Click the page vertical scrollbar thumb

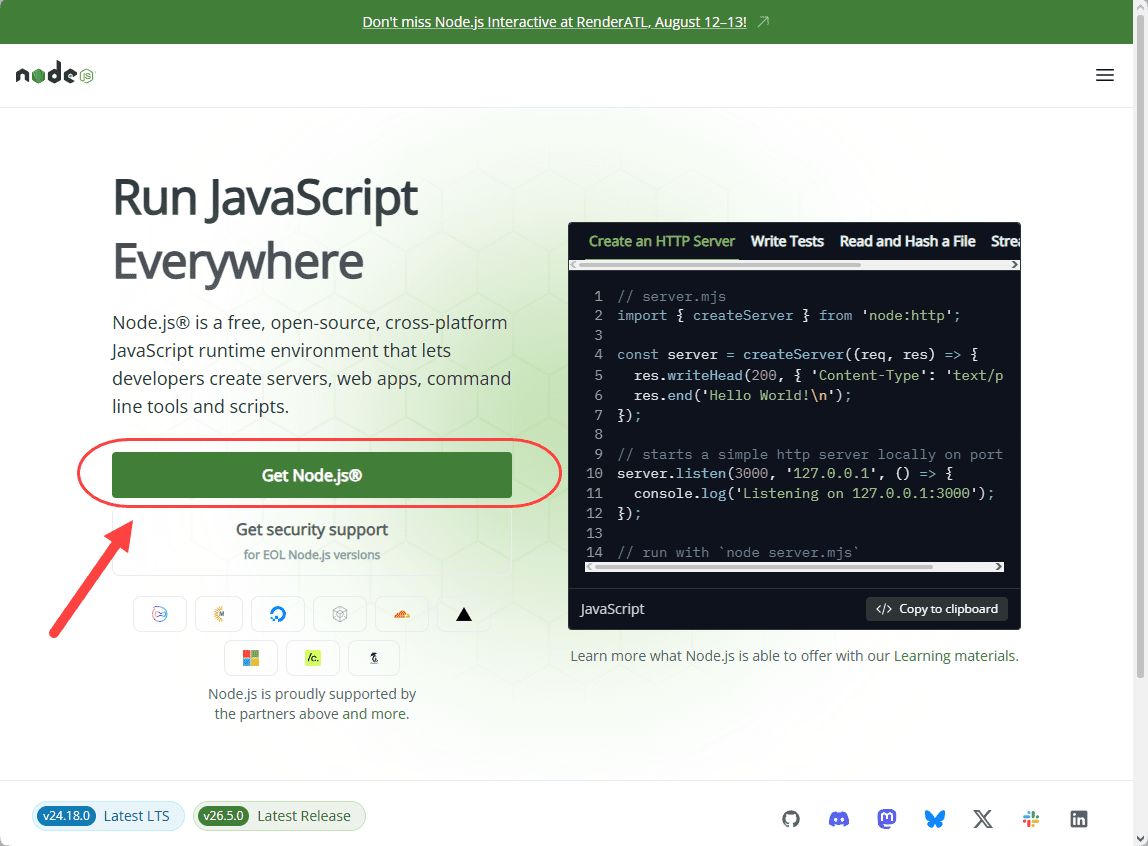1140,344
